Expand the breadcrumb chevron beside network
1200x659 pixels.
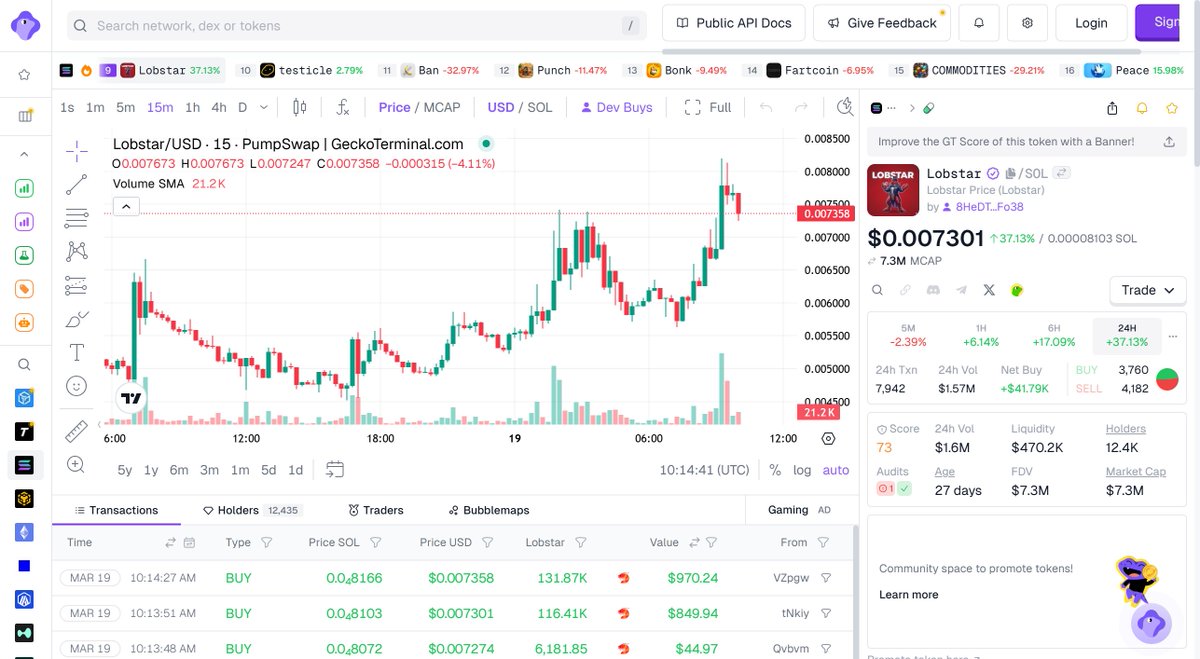pyautogui.click(x=911, y=108)
